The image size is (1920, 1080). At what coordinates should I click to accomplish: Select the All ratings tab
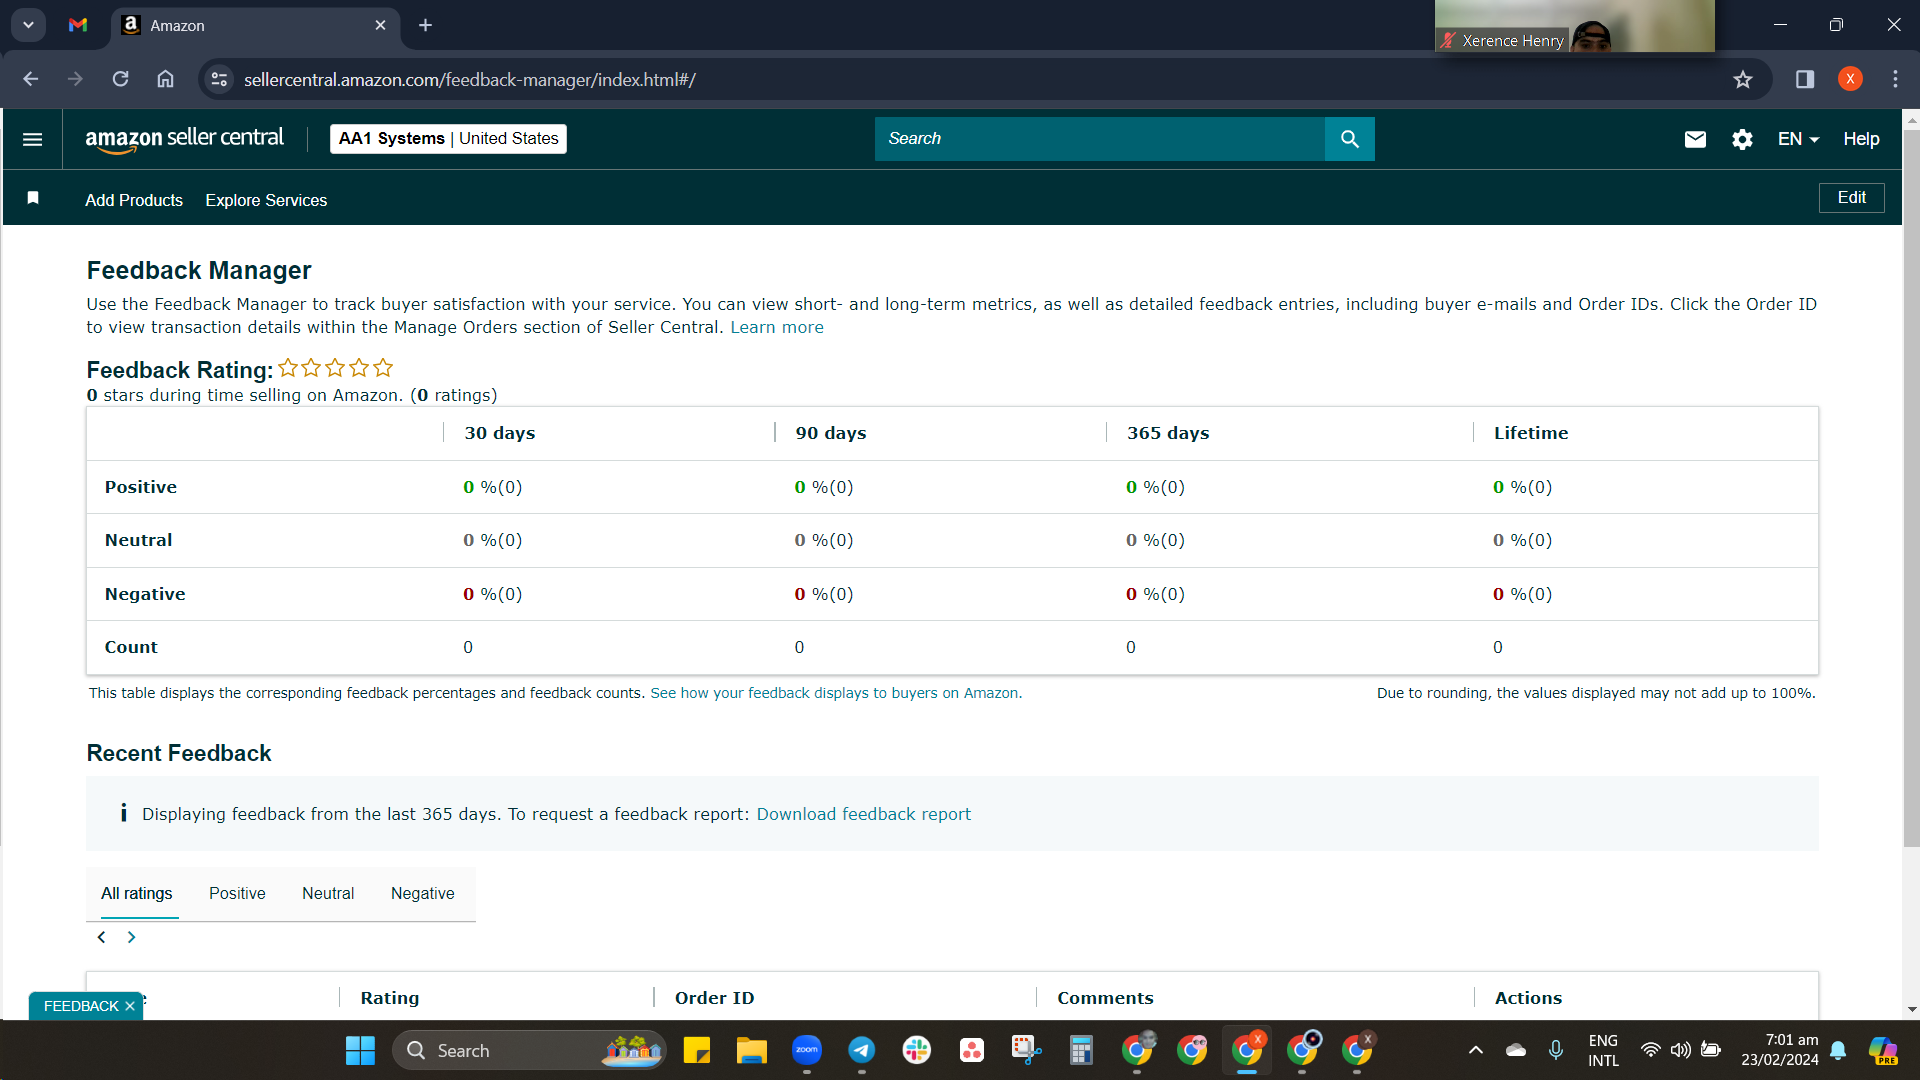[x=136, y=893]
